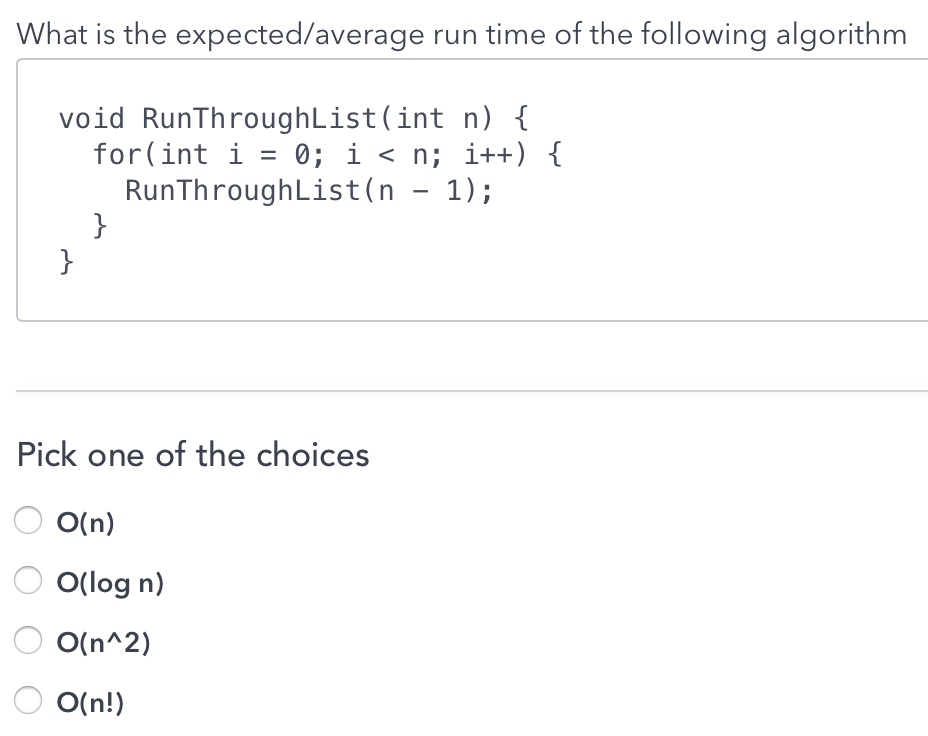The height and width of the screenshot is (736, 928).
Task: Click the closing brace of the function
Action: pyautogui.click(x=64, y=260)
